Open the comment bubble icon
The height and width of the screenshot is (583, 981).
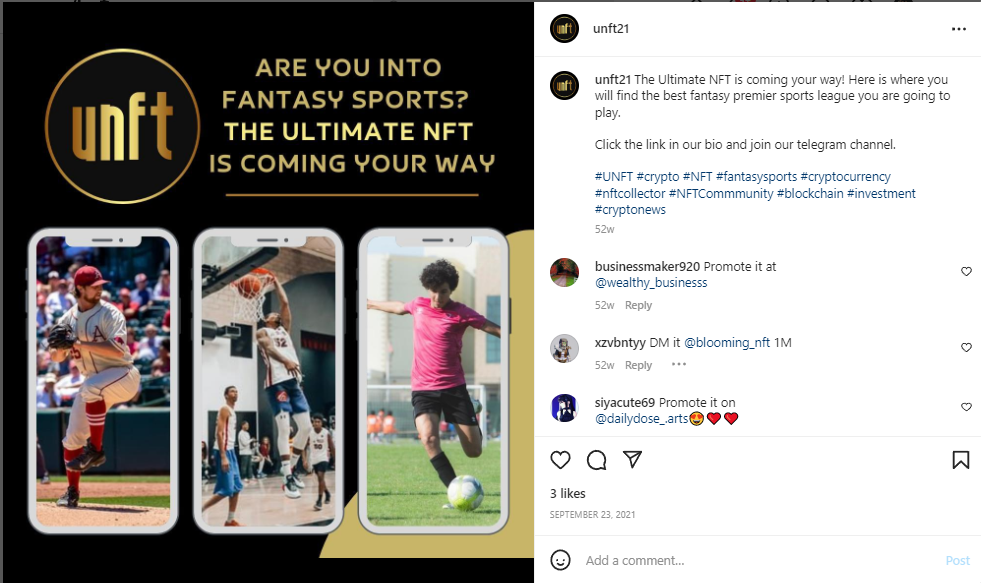(x=596, y=460)
